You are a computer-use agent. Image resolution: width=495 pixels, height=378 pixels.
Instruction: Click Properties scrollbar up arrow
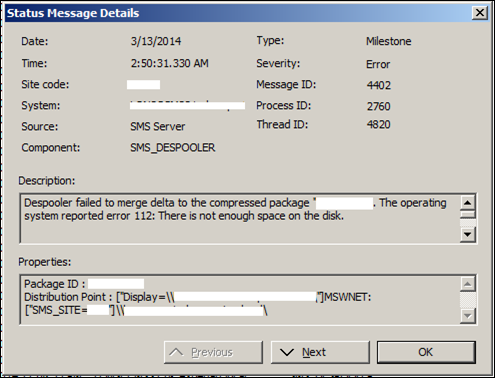[x=468, y=284]
